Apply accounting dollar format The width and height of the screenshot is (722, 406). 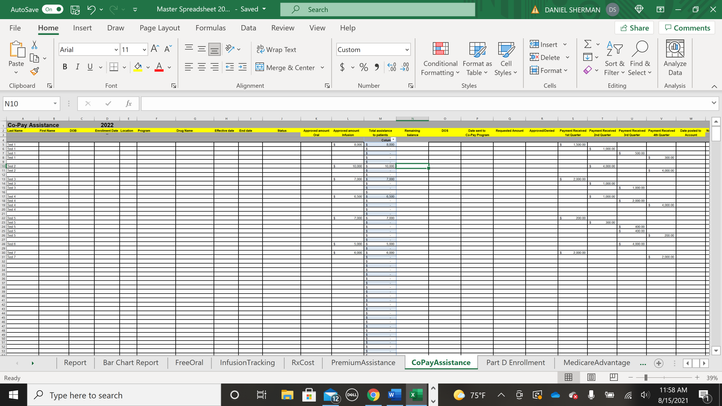[342, 67]
